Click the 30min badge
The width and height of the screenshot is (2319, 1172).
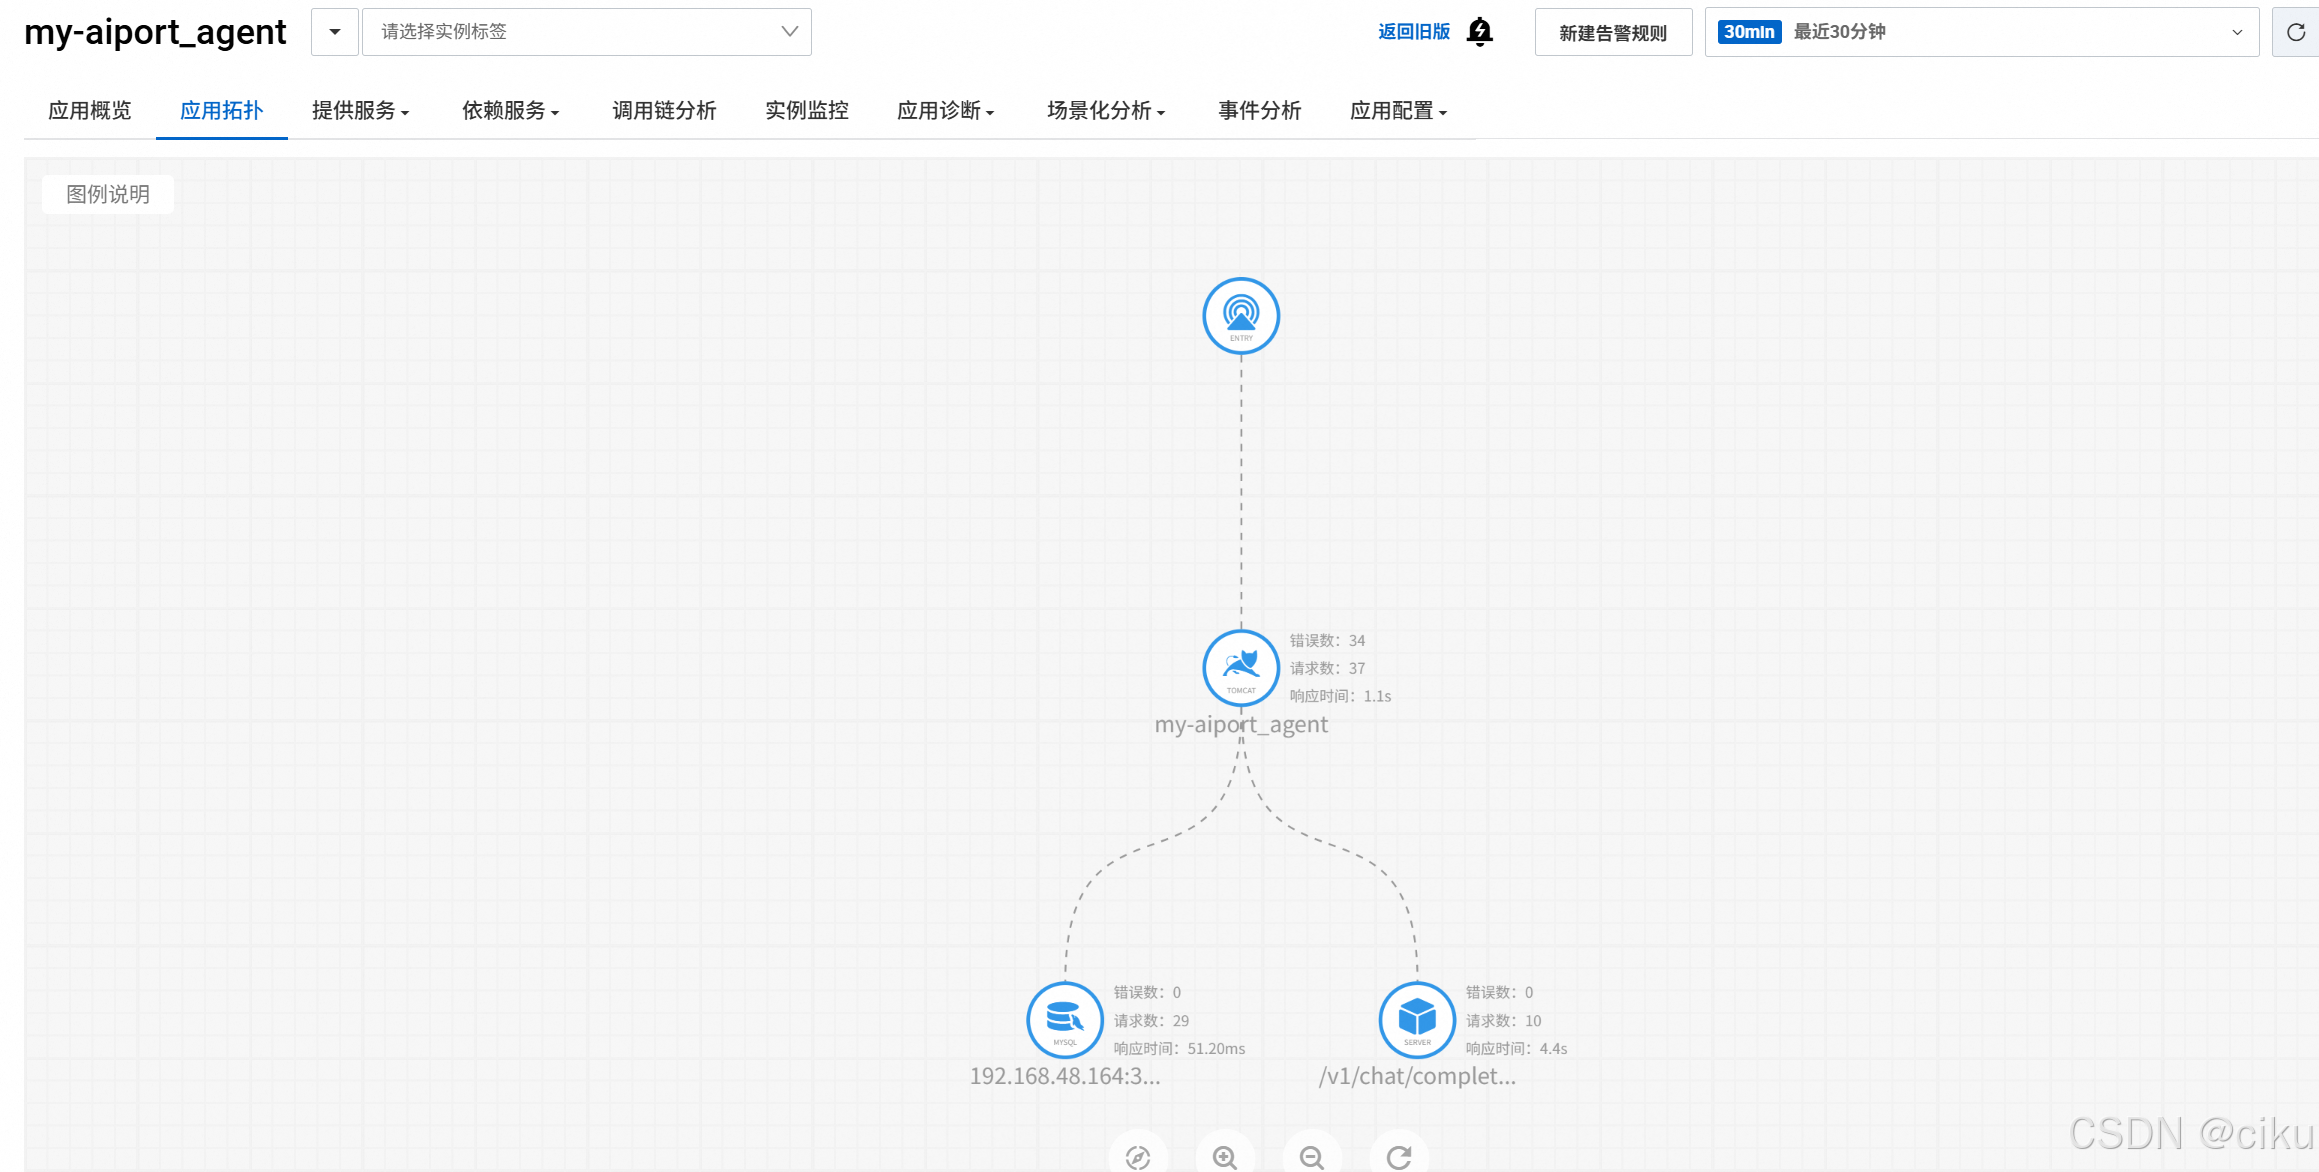tap(1749, 32)
